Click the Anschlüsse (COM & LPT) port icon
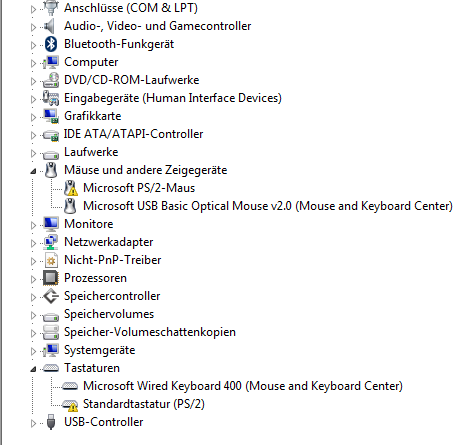Image resolution: width=466 pixels, height=445 pixels. tap(51, 8)
